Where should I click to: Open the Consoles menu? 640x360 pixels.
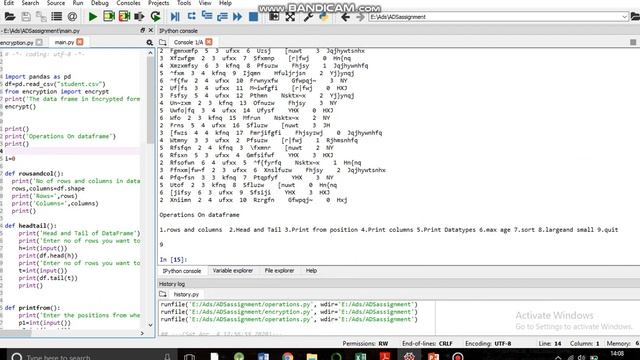128,3
